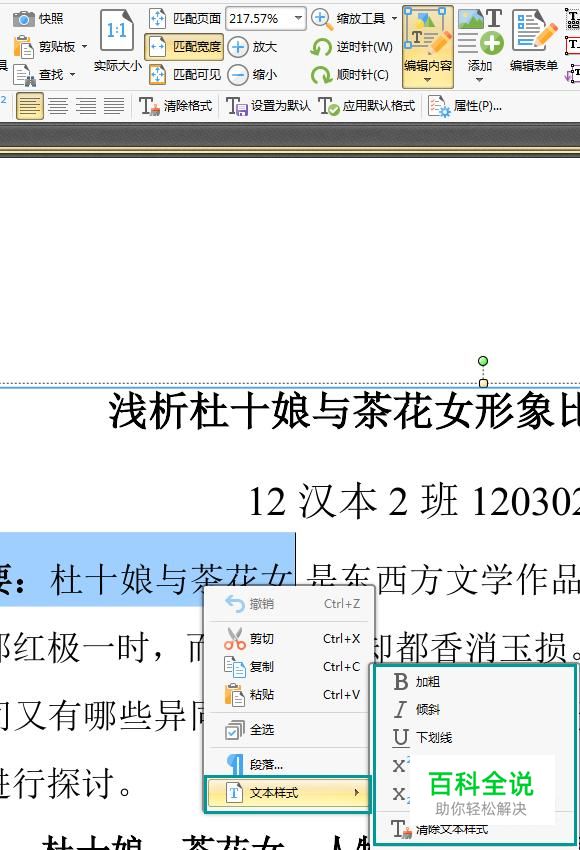Click Set as Default (设置为默认)
580x850 pixels.
(x=268, y=106)
